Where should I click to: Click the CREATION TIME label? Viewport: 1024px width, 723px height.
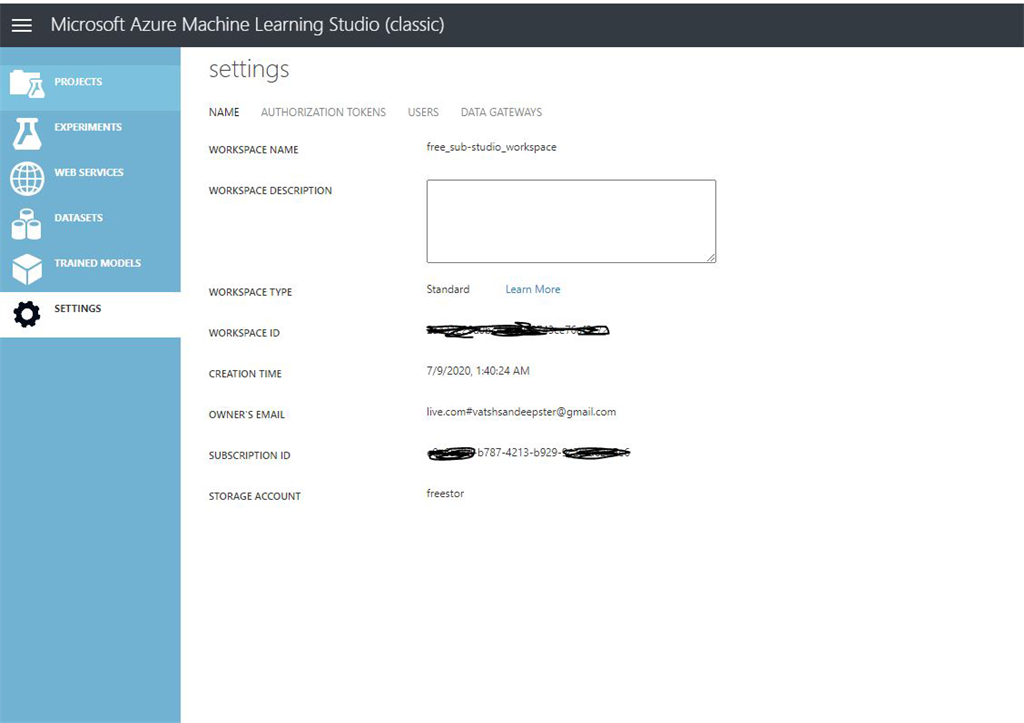click(245, 374)
